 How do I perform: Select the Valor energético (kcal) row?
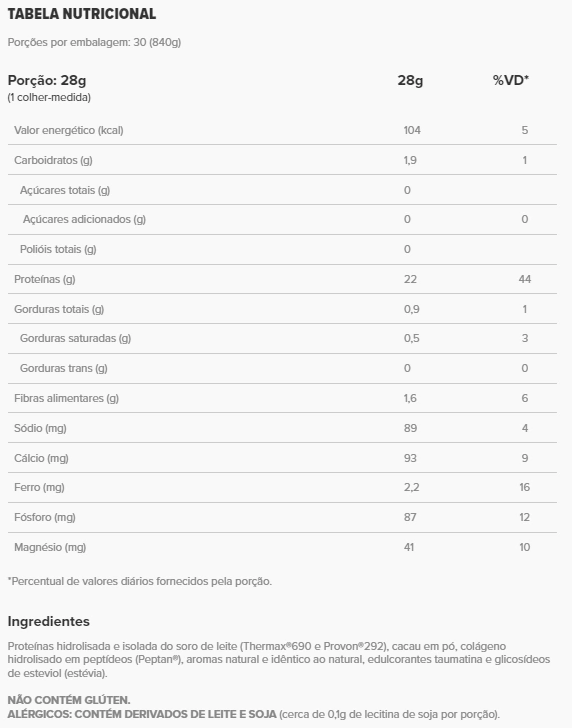point(282,130)
